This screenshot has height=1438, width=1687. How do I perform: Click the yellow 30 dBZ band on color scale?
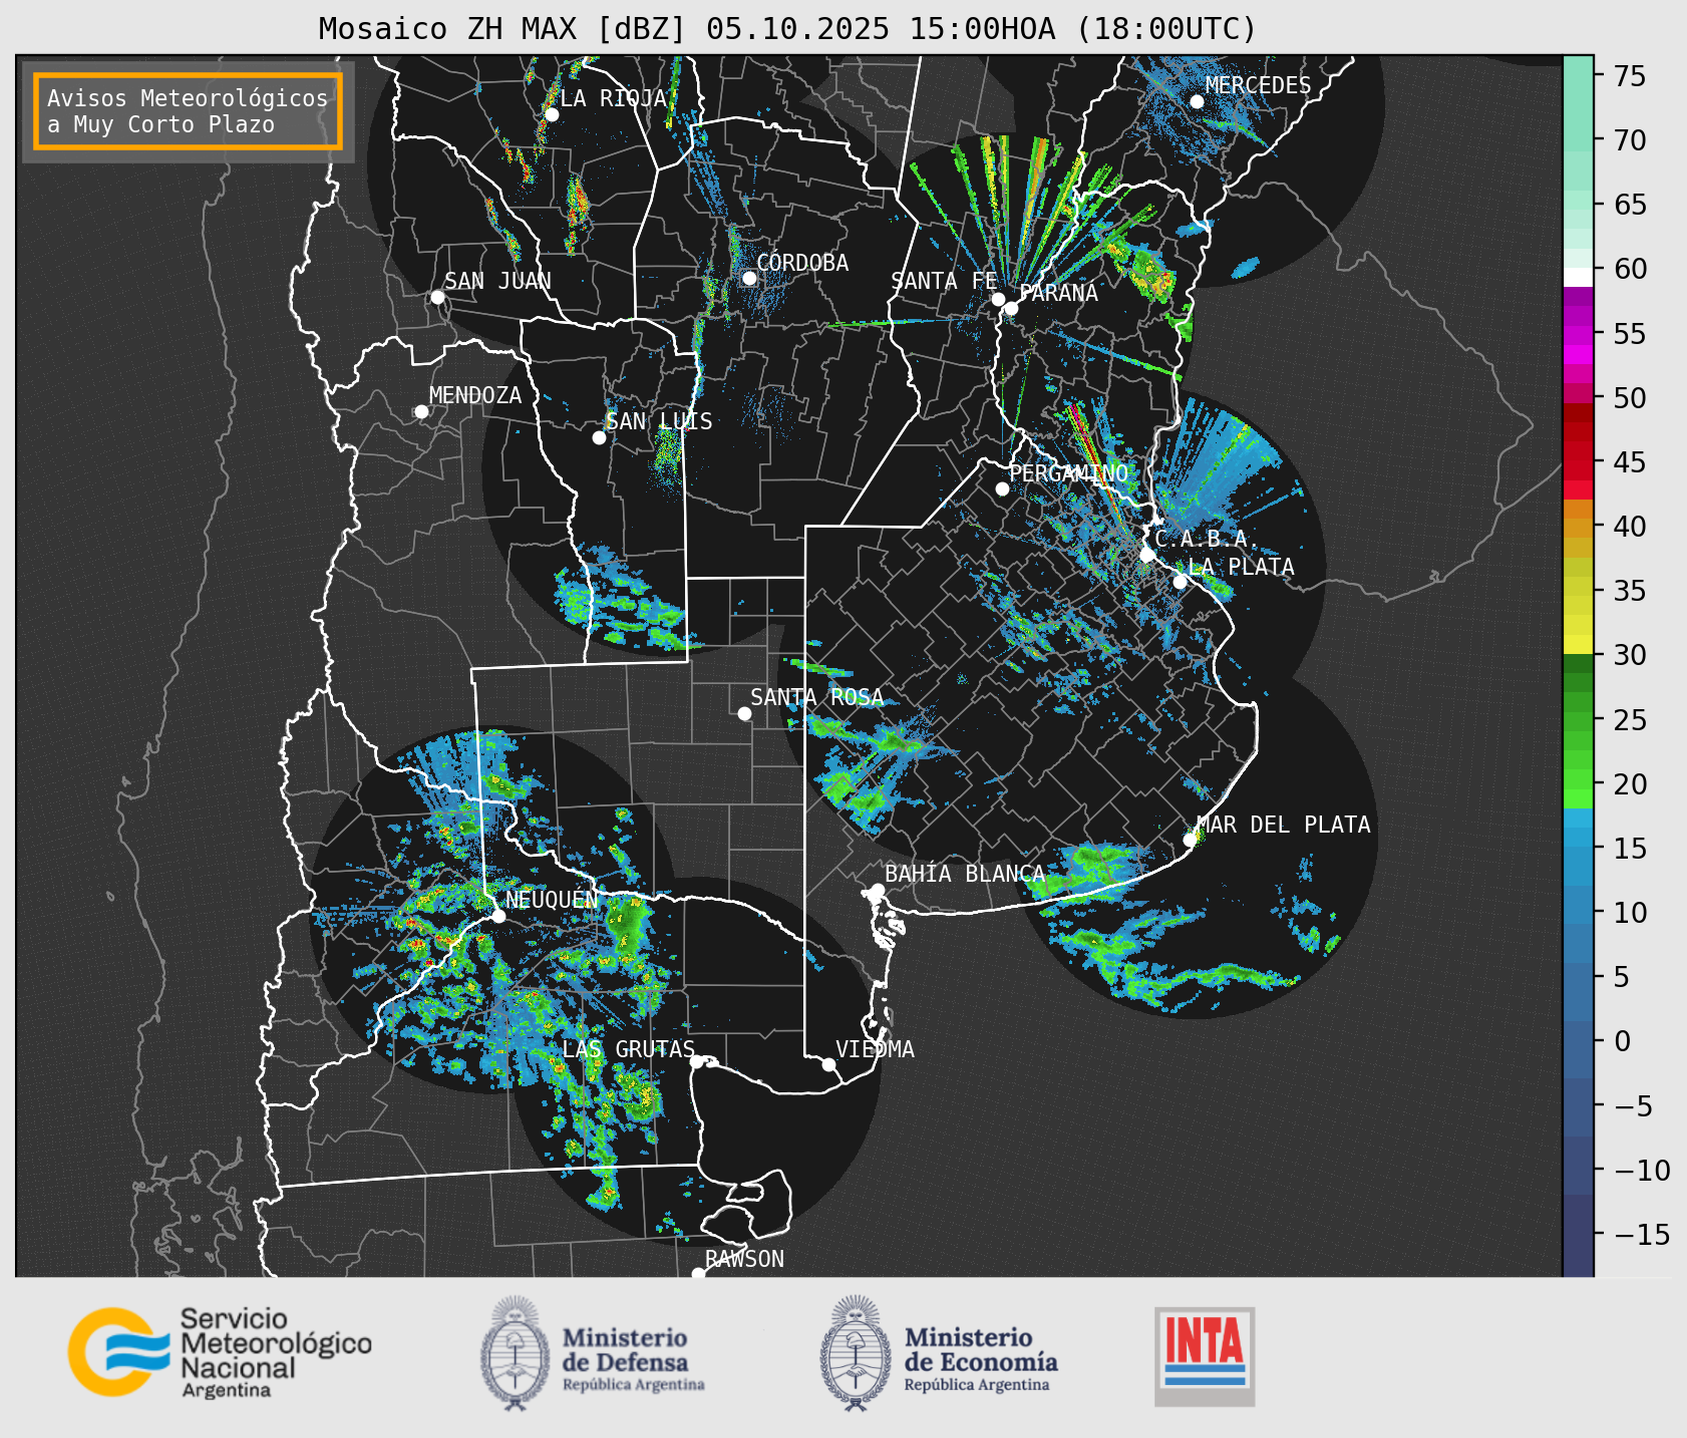coord(1579,646)
